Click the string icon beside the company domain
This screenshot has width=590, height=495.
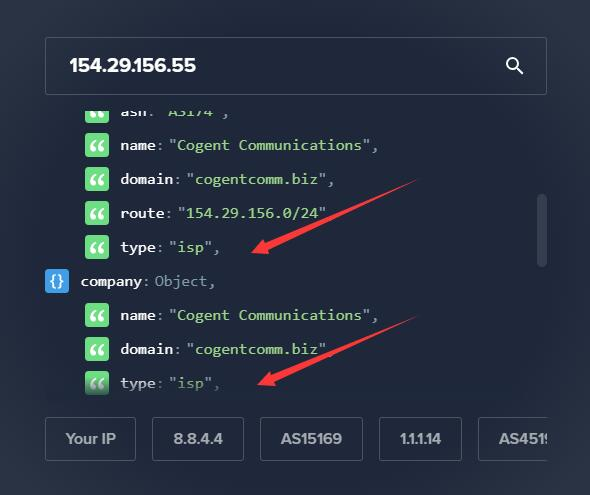[97, 349]
